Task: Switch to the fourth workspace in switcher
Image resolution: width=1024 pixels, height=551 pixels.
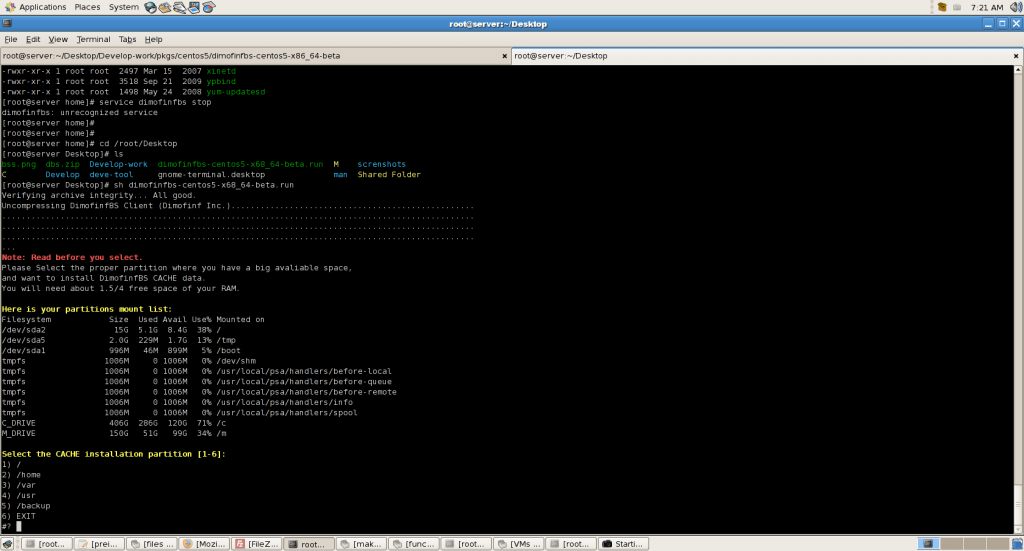Action: 997,543
